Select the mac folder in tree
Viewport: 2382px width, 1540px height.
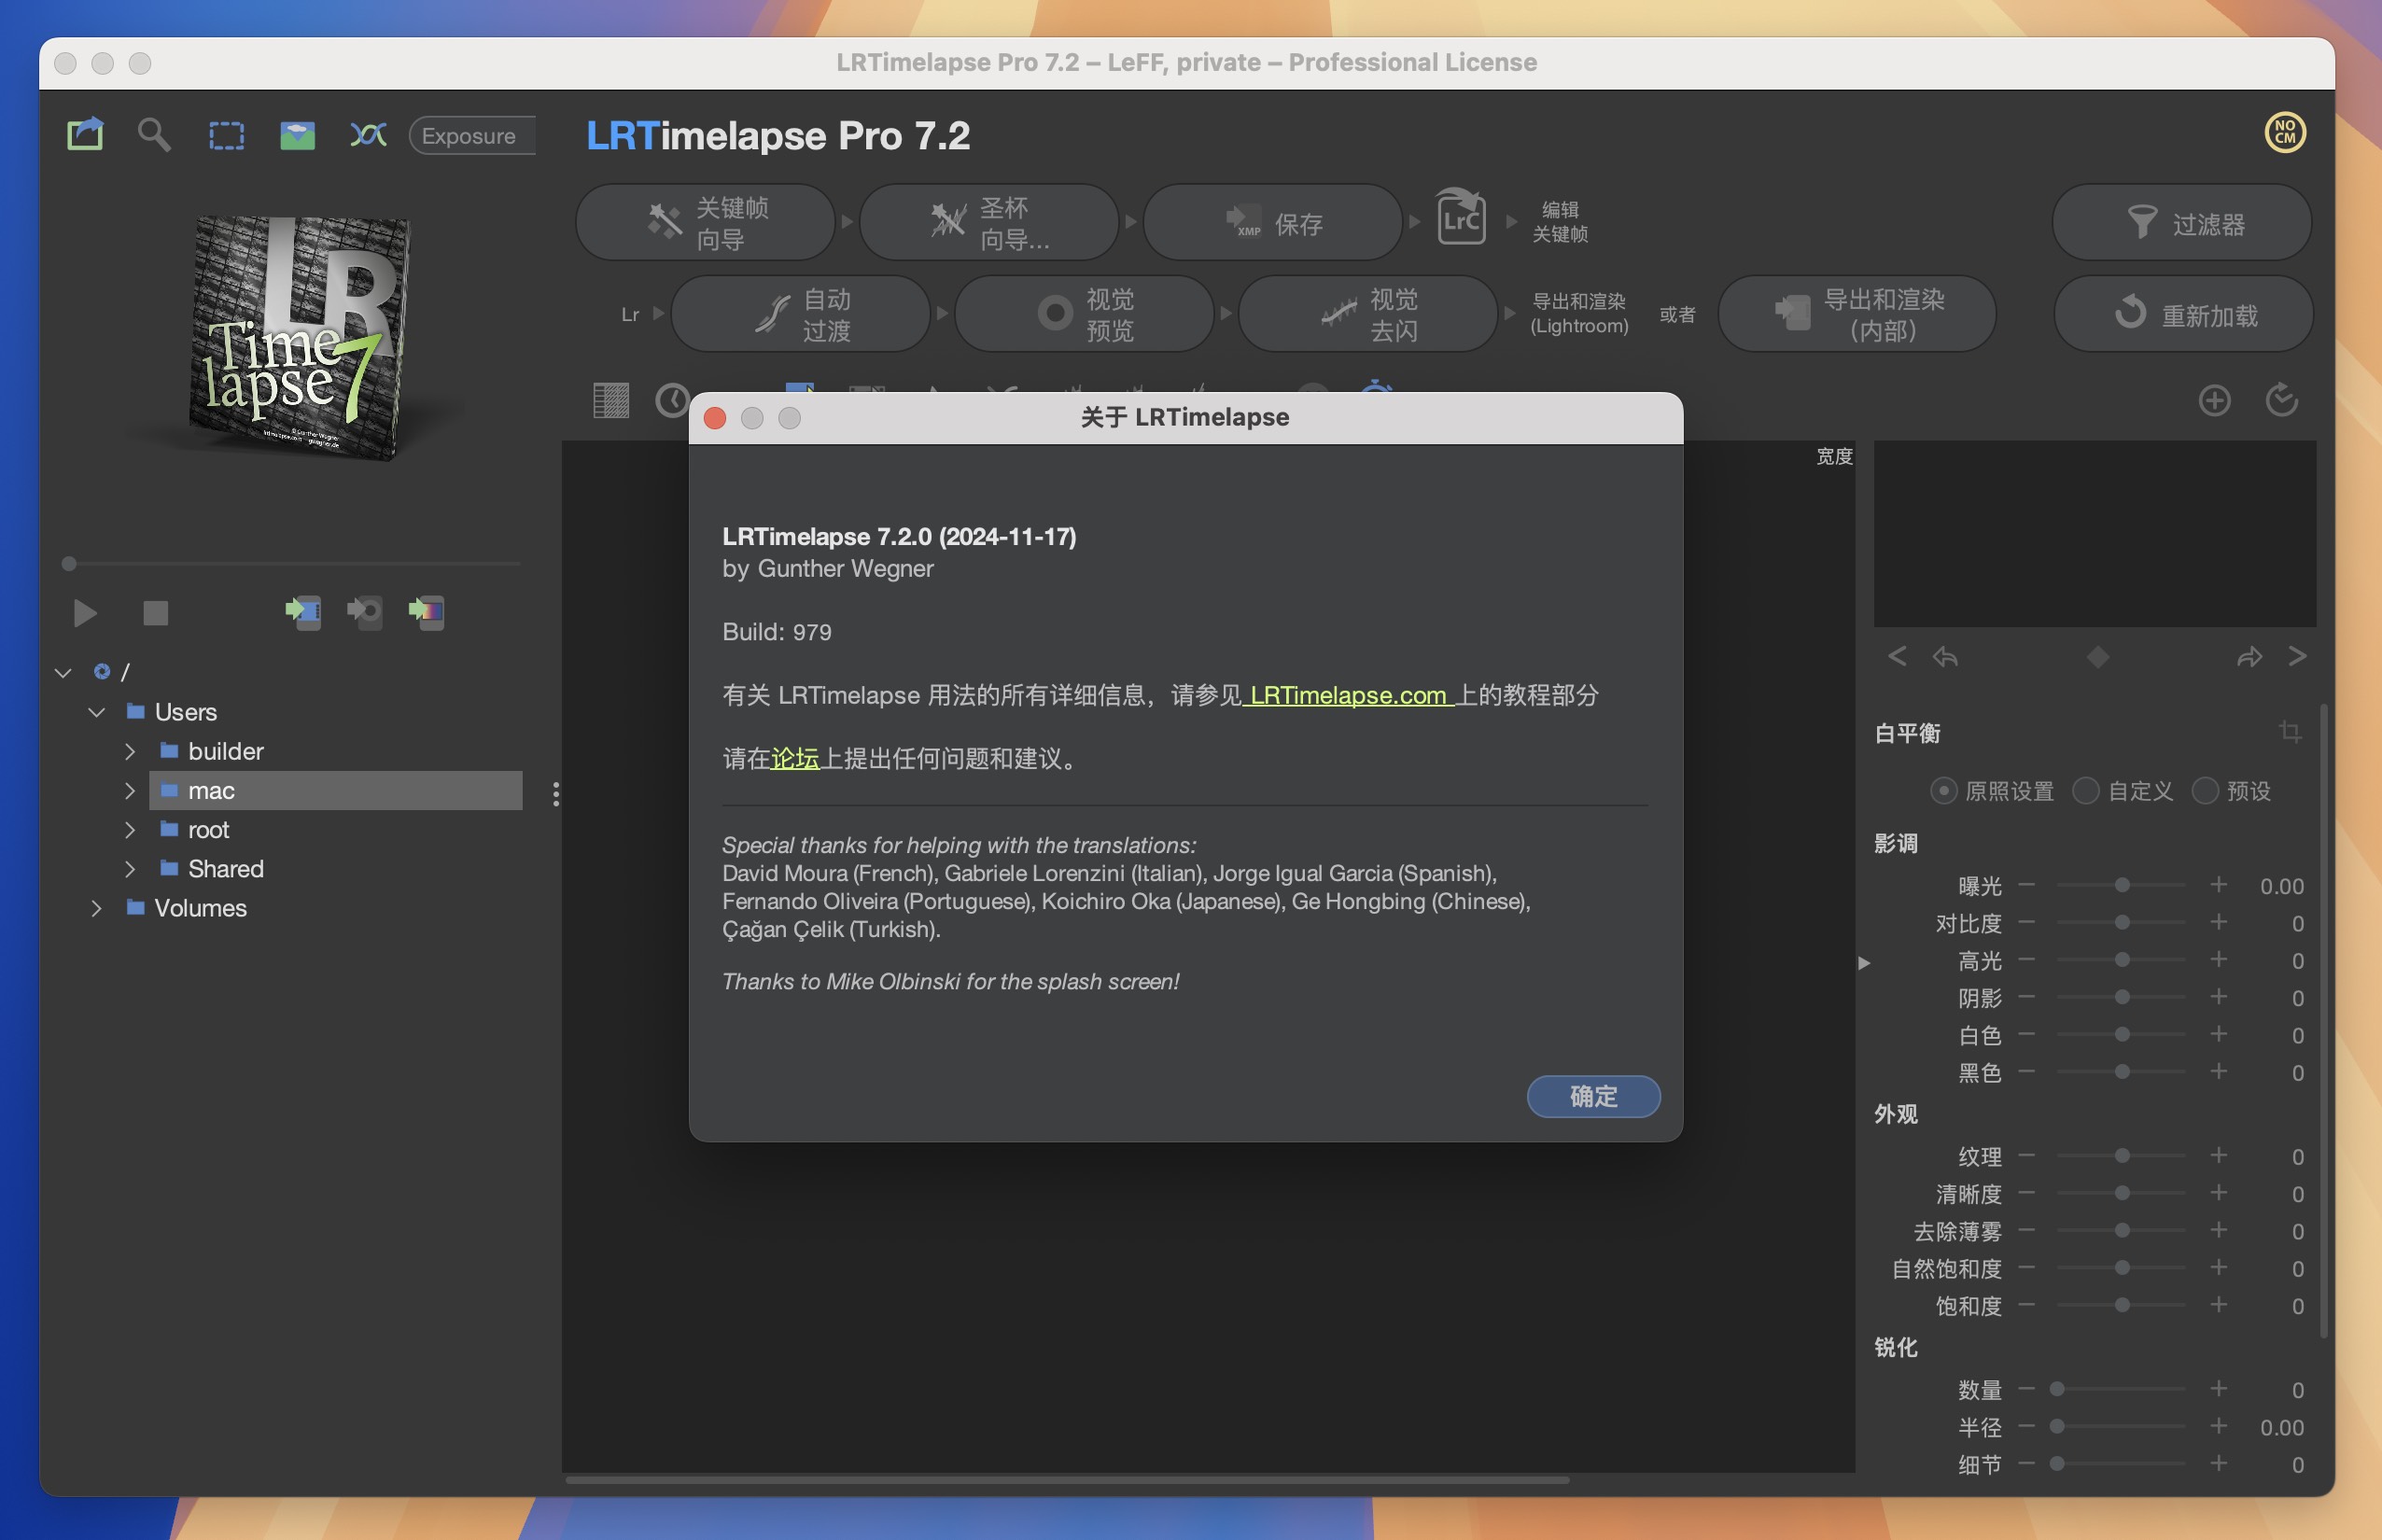(336, 790)
